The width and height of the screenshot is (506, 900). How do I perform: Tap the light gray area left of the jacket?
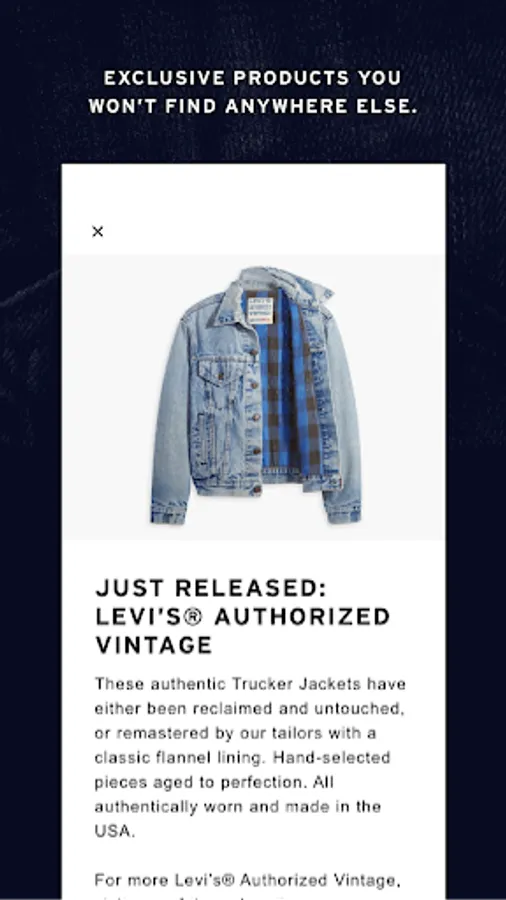tap(106, 396)
